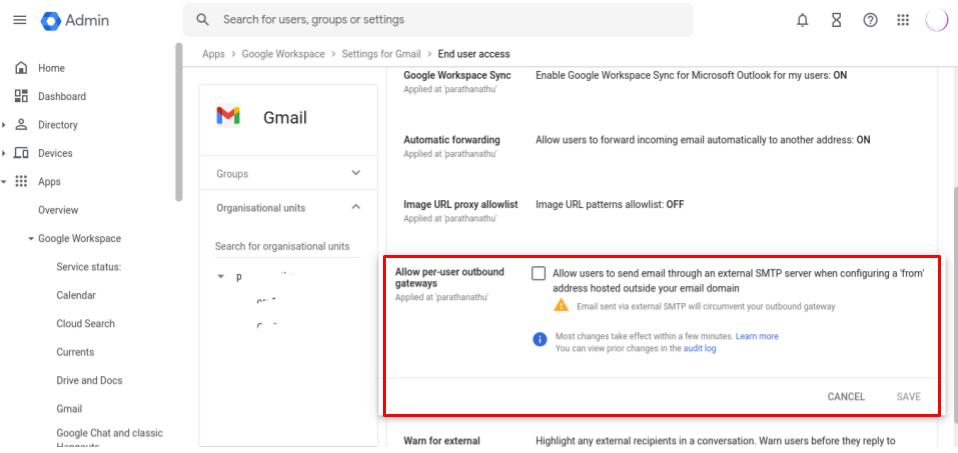Go to Home in sidebar
This screenshot has height=453, width=958.
pyautogui.click(x=51, y=68)
